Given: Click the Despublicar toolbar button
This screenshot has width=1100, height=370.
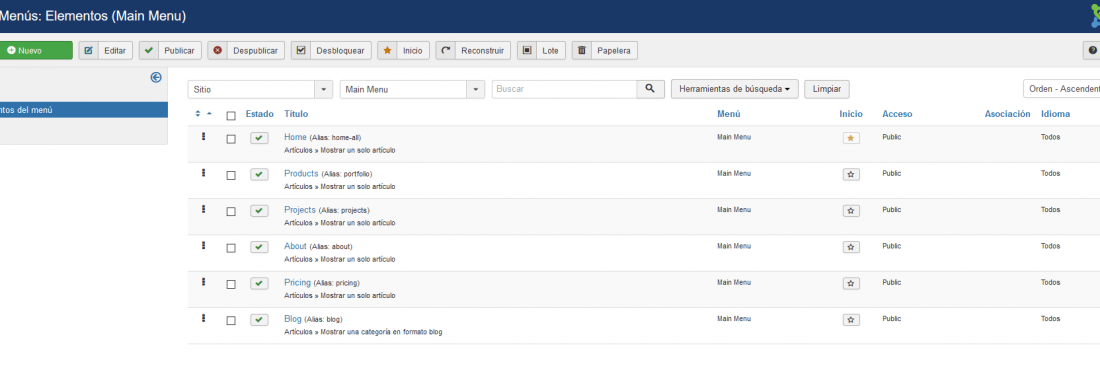Looking at the screenshot, I should [246, 51].
